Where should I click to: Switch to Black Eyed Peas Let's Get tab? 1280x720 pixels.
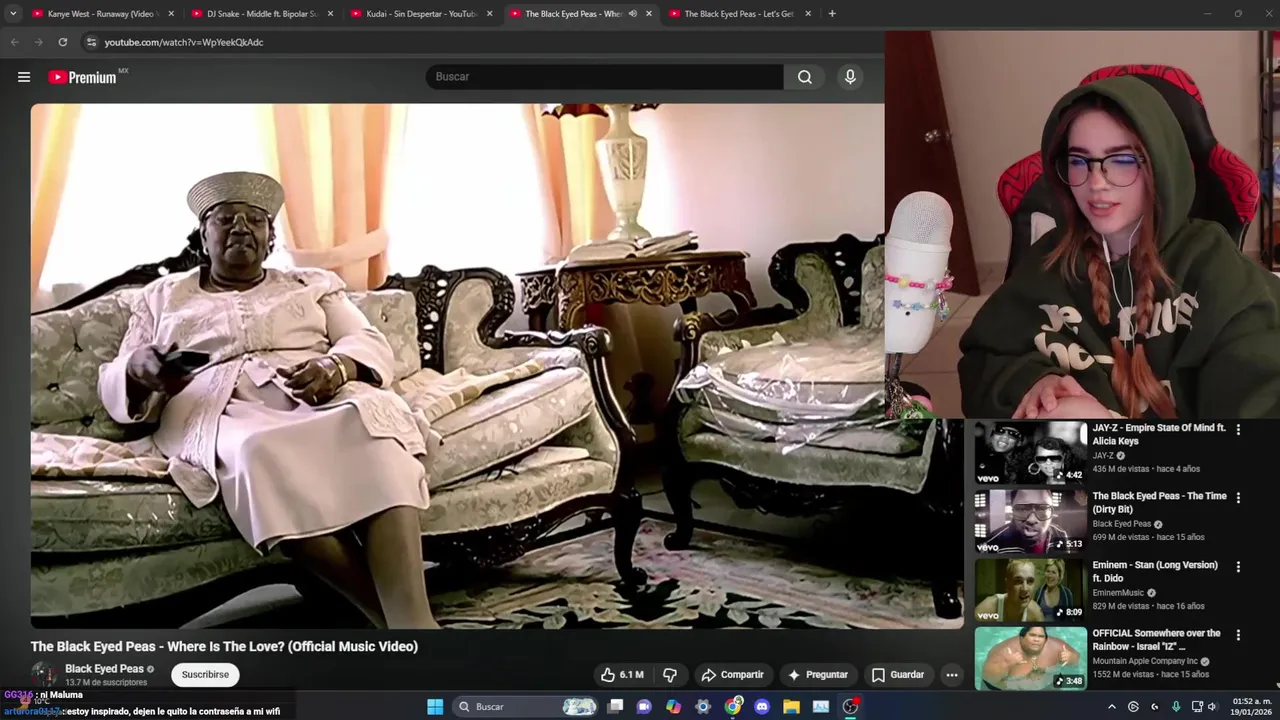pyautogui.click(x=738, y=14)
